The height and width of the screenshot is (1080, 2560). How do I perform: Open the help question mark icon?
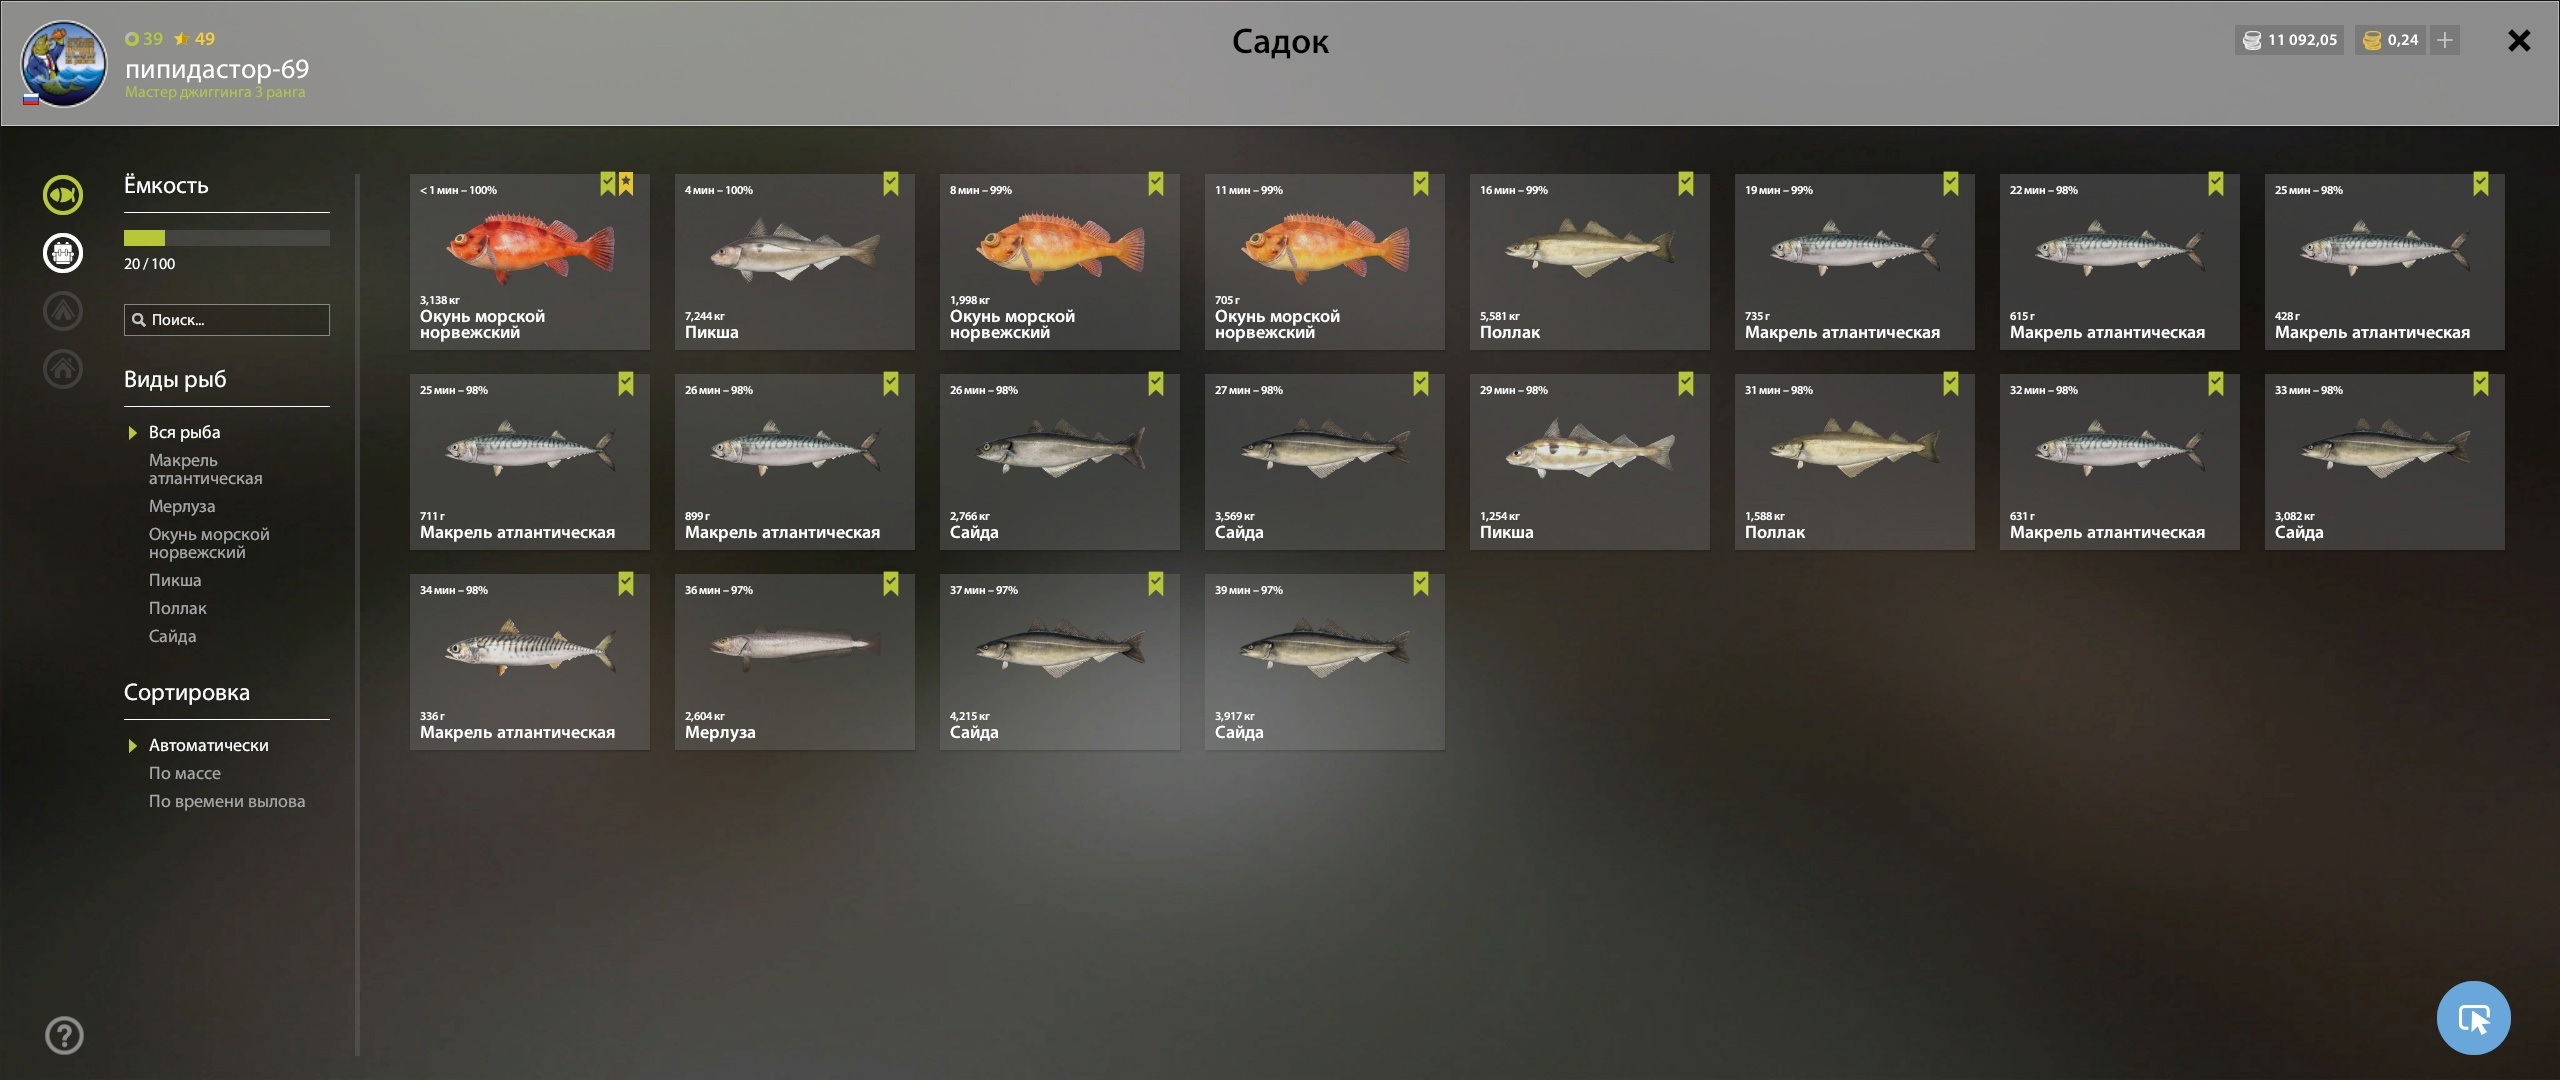pos(65,1036)
